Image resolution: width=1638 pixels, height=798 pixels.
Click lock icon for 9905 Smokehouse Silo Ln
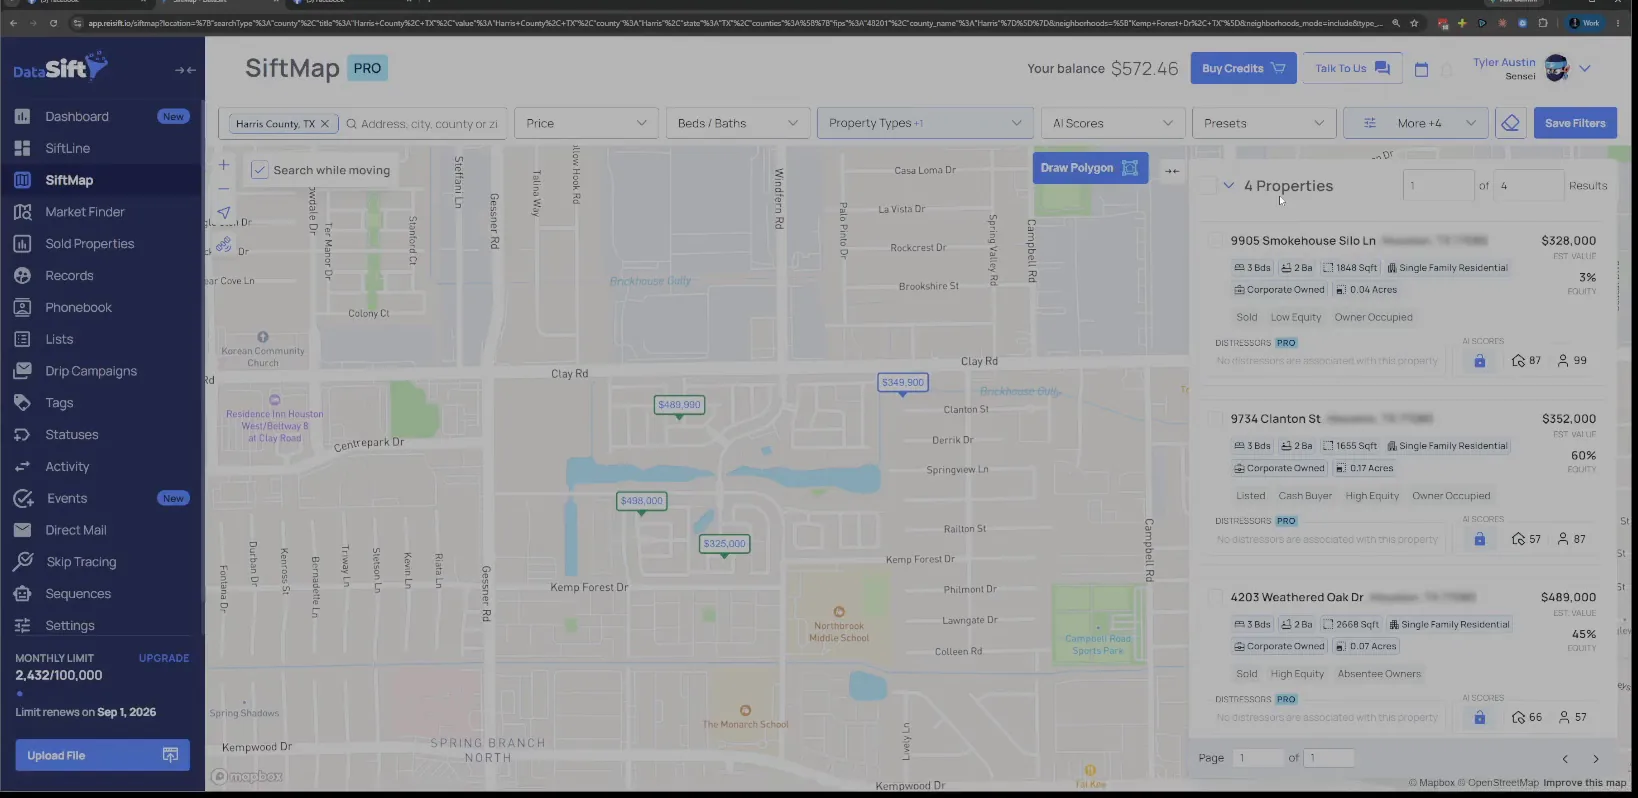tap(1479, 361)
